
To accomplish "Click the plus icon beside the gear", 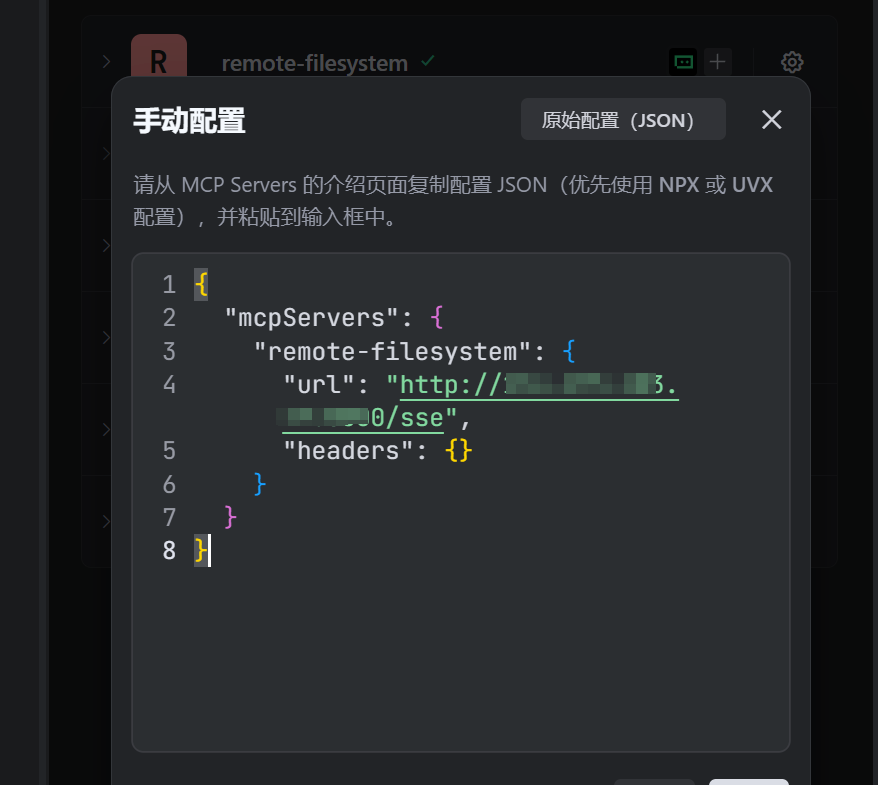I will coord(717,62).
